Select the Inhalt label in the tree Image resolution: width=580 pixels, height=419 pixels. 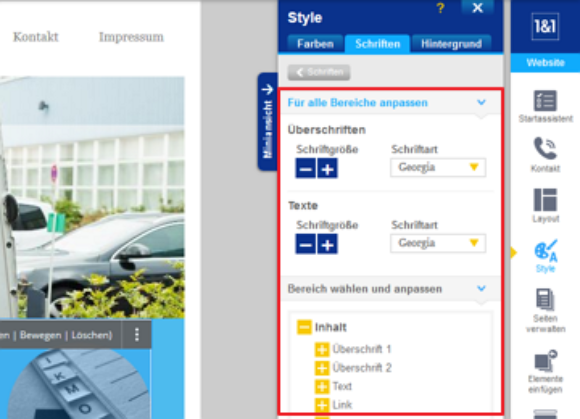click(331, 327)
